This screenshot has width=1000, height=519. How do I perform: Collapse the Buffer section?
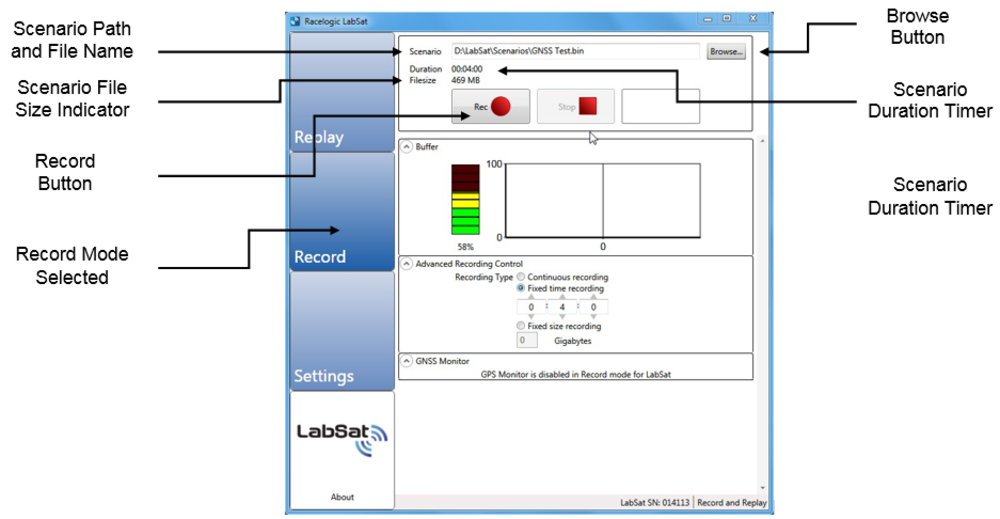click(407, 147)
